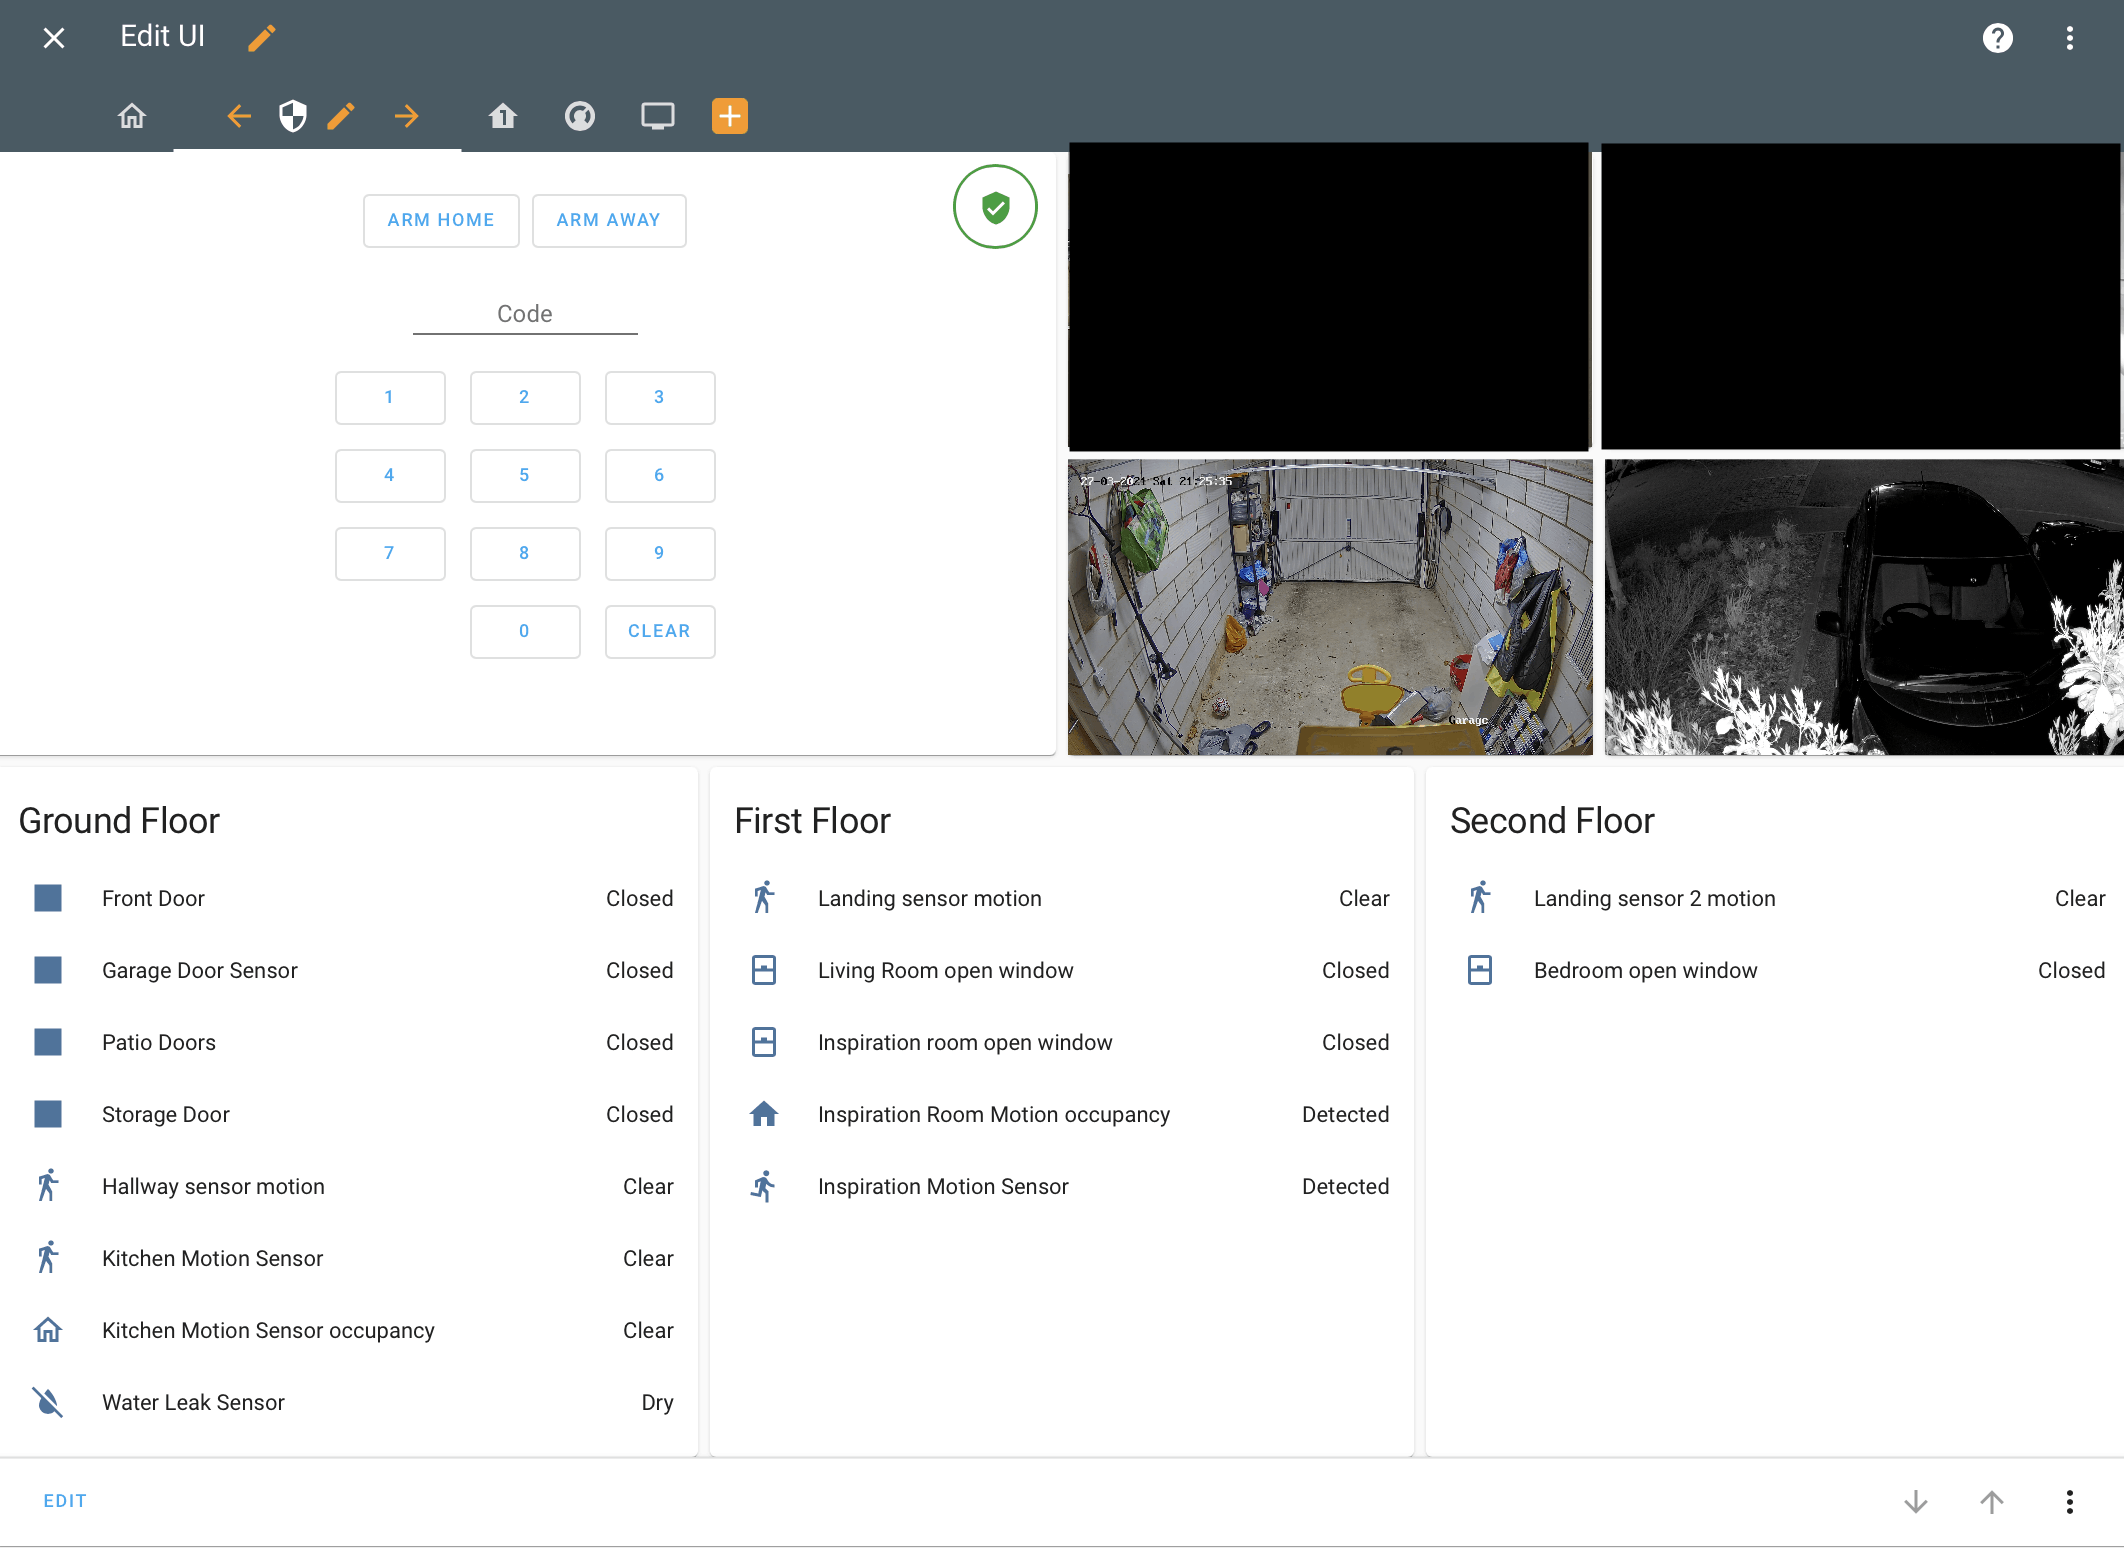Screen dimensions: 2124x1548
Task: Add a new view tab
Action: [730, 116]
